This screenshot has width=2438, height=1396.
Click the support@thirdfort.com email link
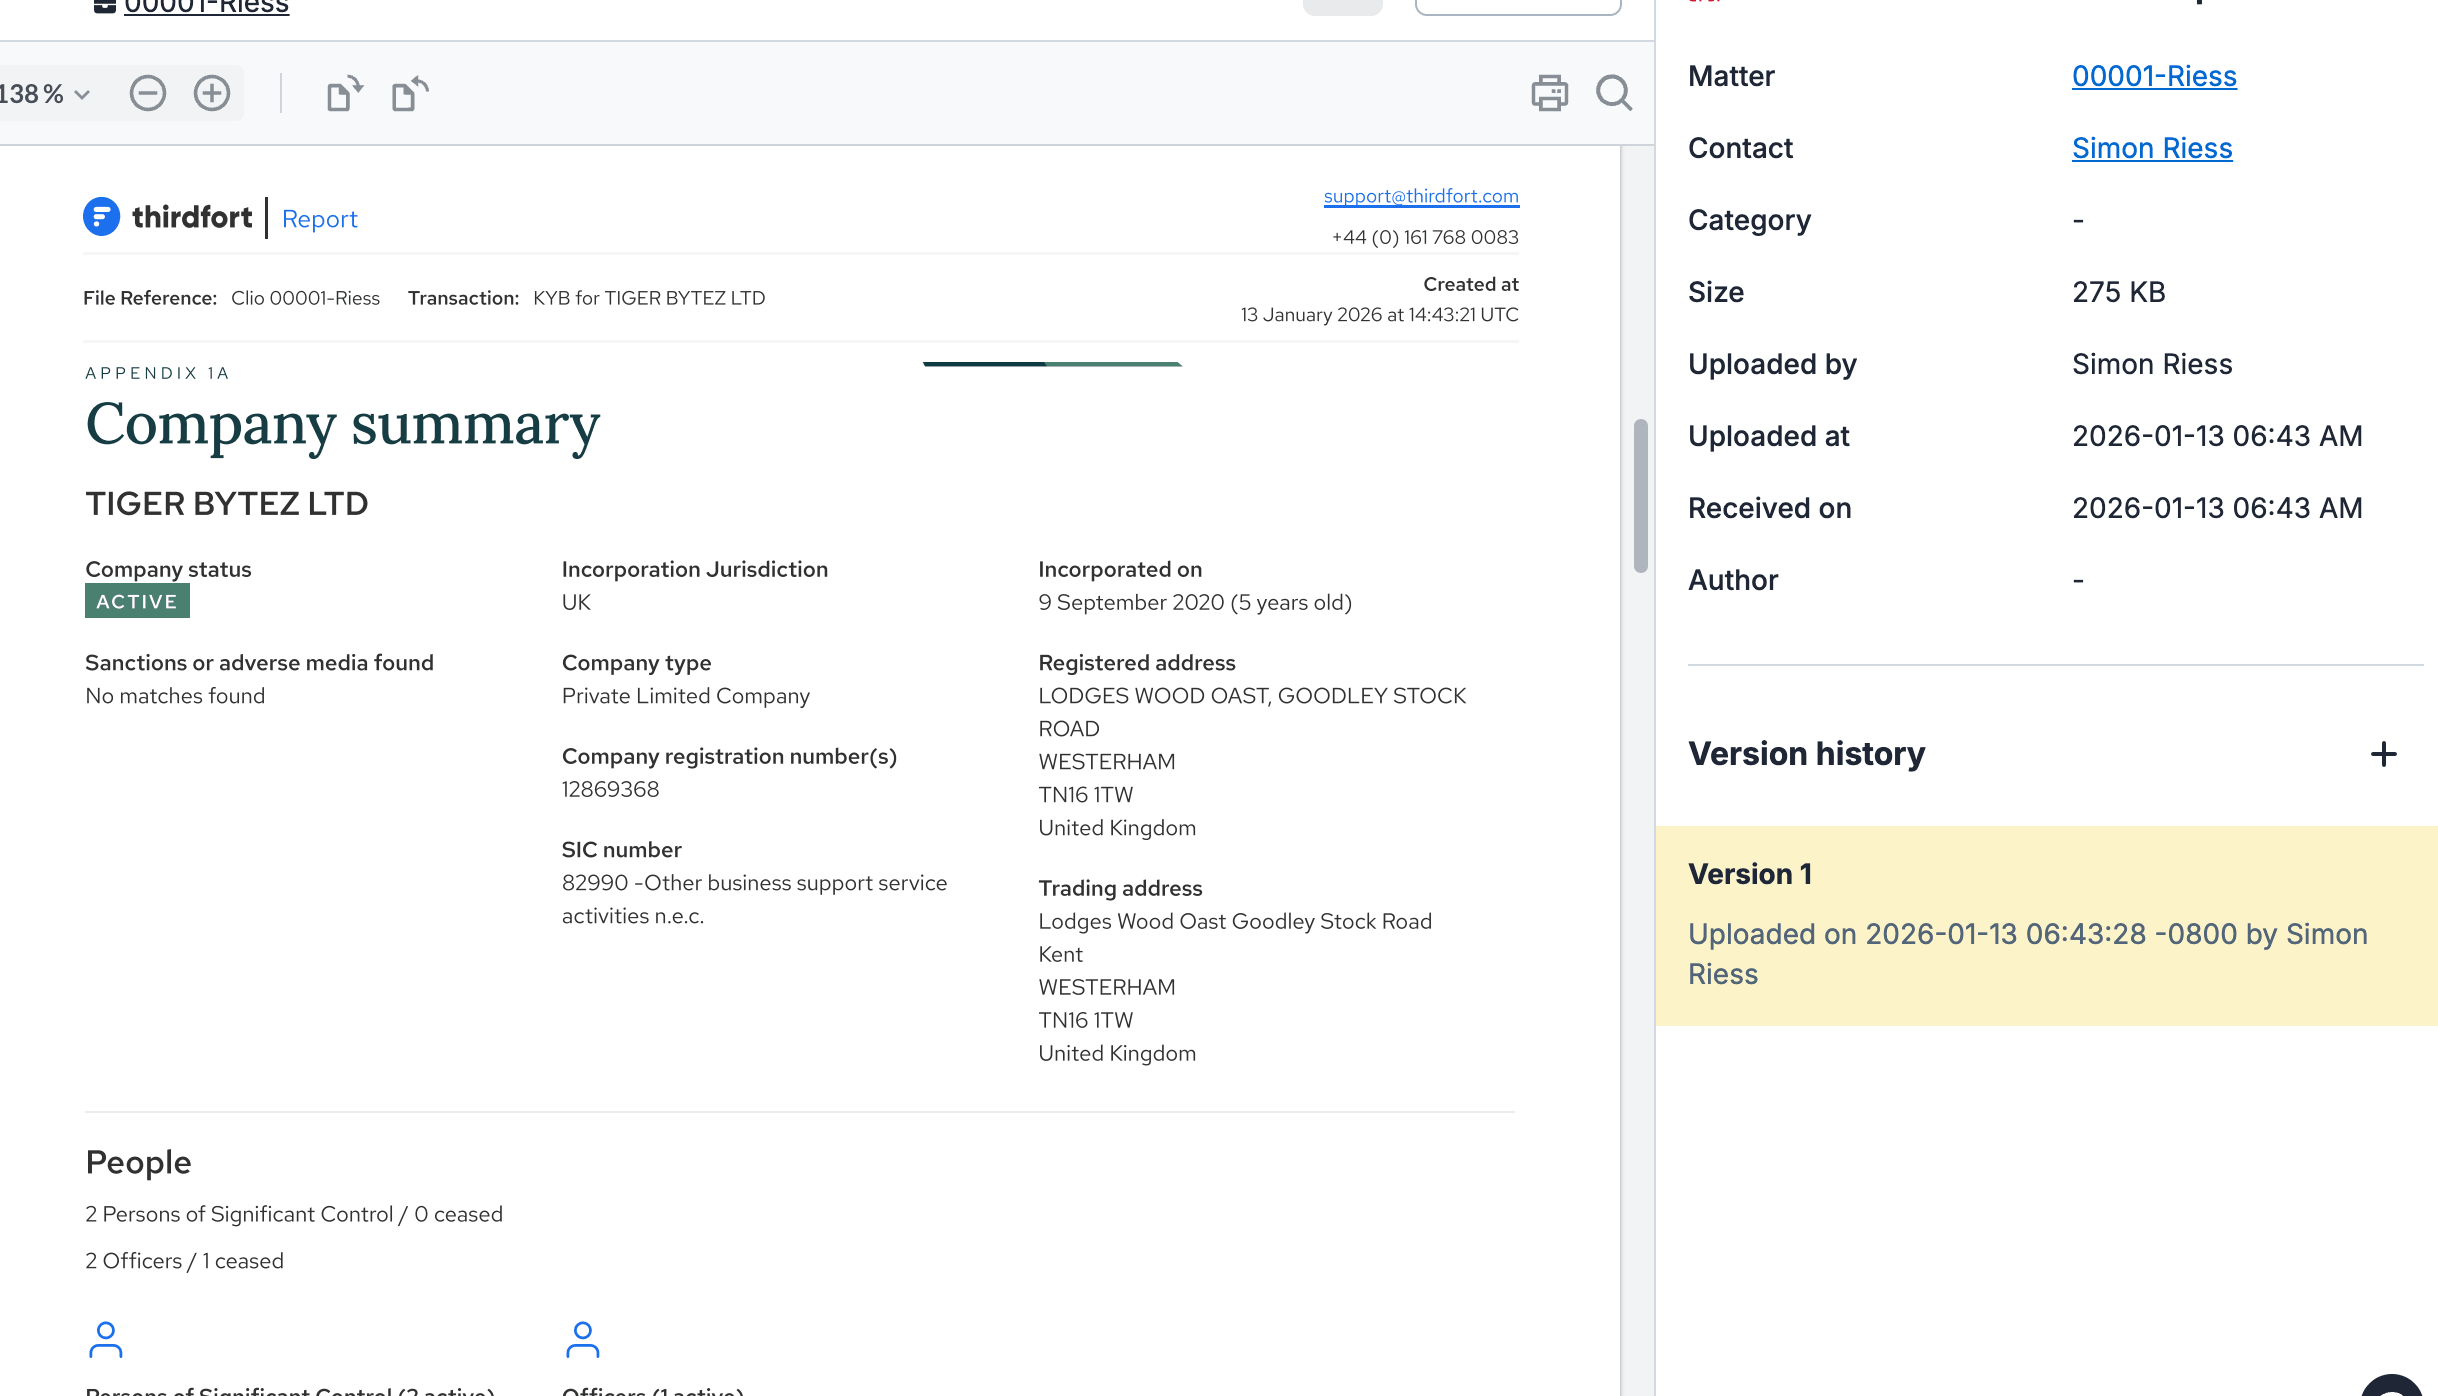pyautogui.click(x=1420, y=196)
